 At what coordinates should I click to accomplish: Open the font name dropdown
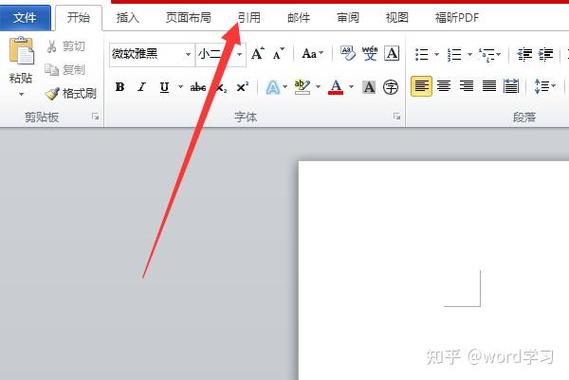(188, 54)
